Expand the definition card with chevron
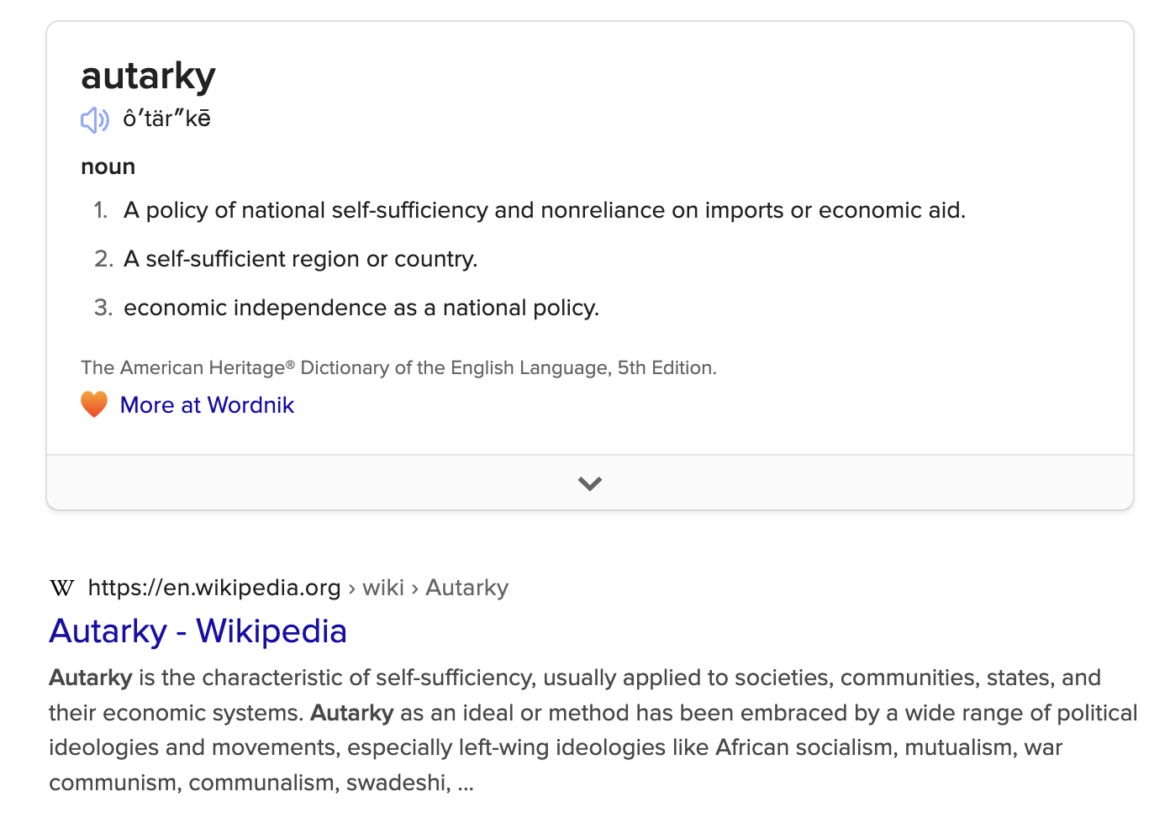Viewport: 1170px width, 839px height. point(590,484)
